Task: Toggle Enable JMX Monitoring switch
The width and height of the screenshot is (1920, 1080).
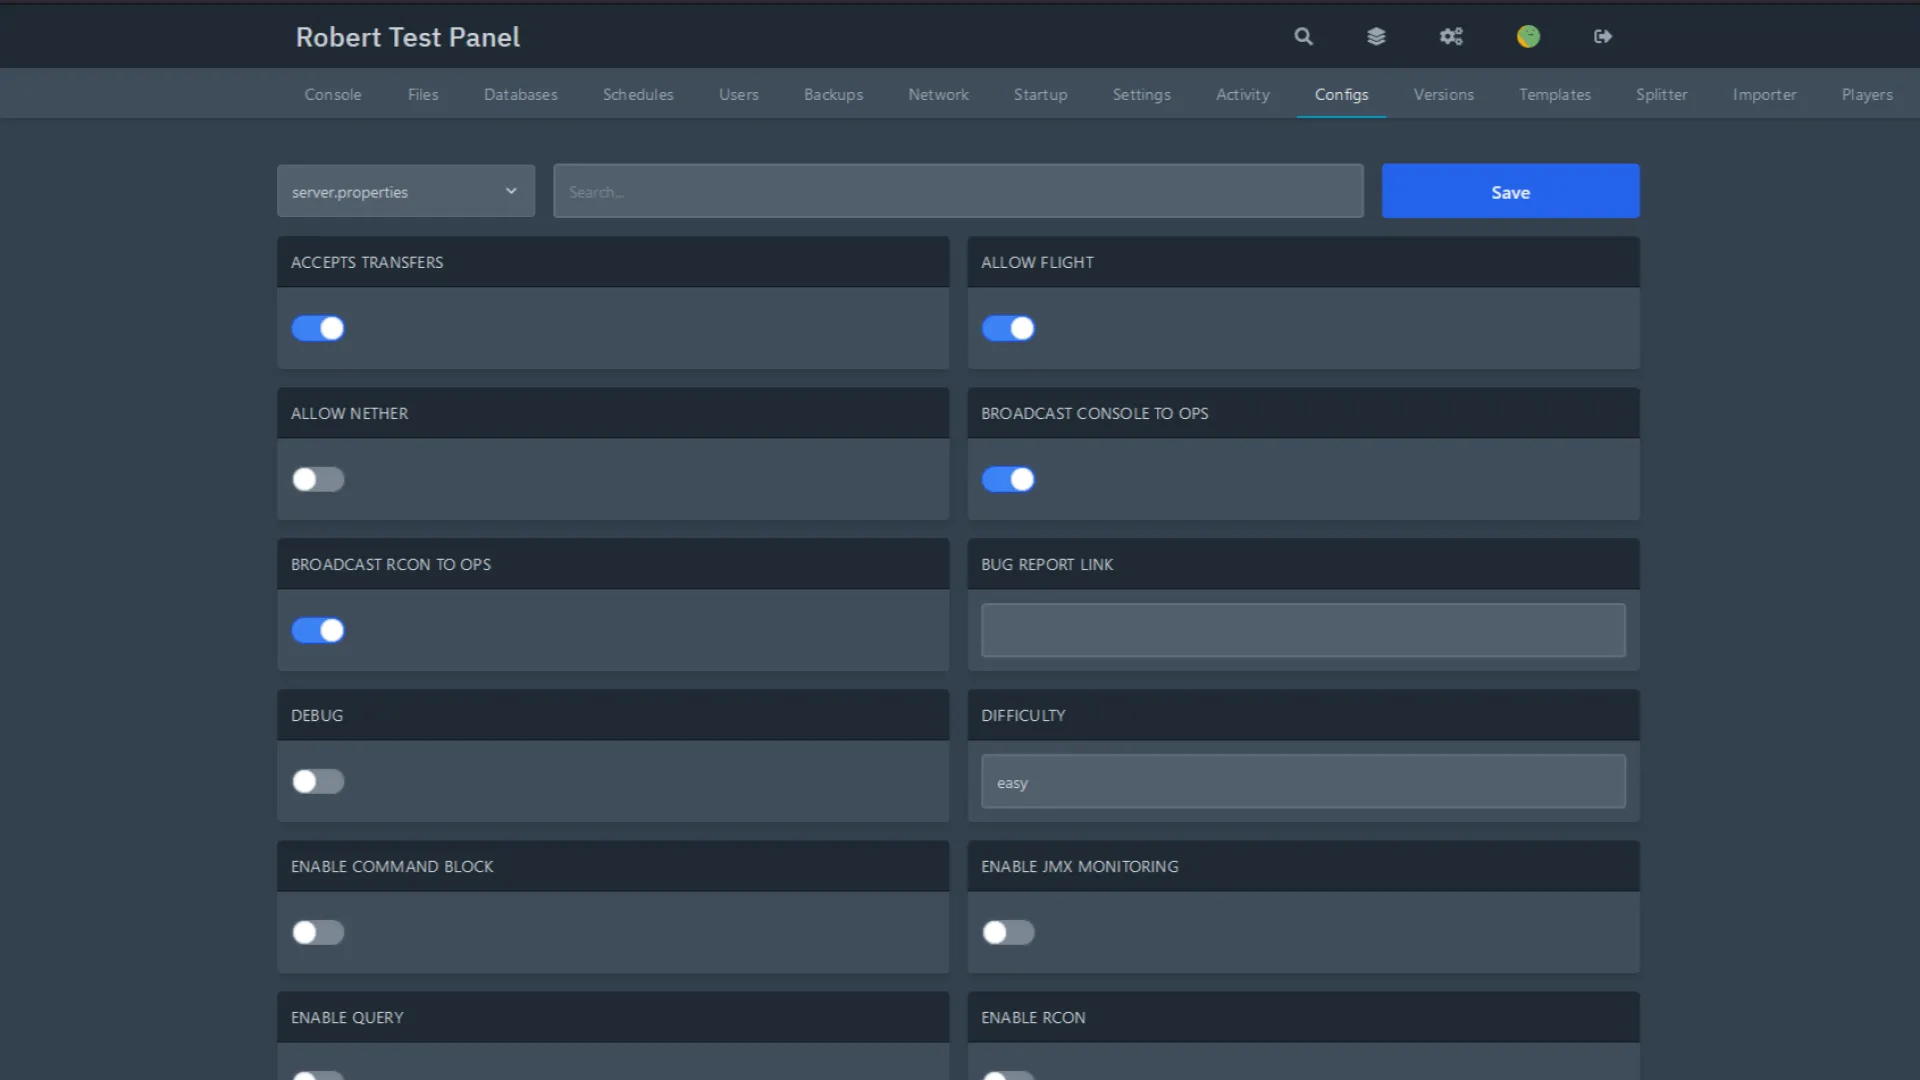Action: [x=1008, y=933]
